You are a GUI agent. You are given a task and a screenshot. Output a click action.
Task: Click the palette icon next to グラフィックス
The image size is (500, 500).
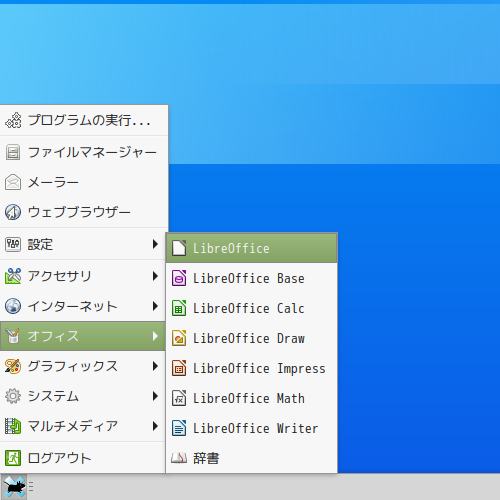(x=13, y=366)
